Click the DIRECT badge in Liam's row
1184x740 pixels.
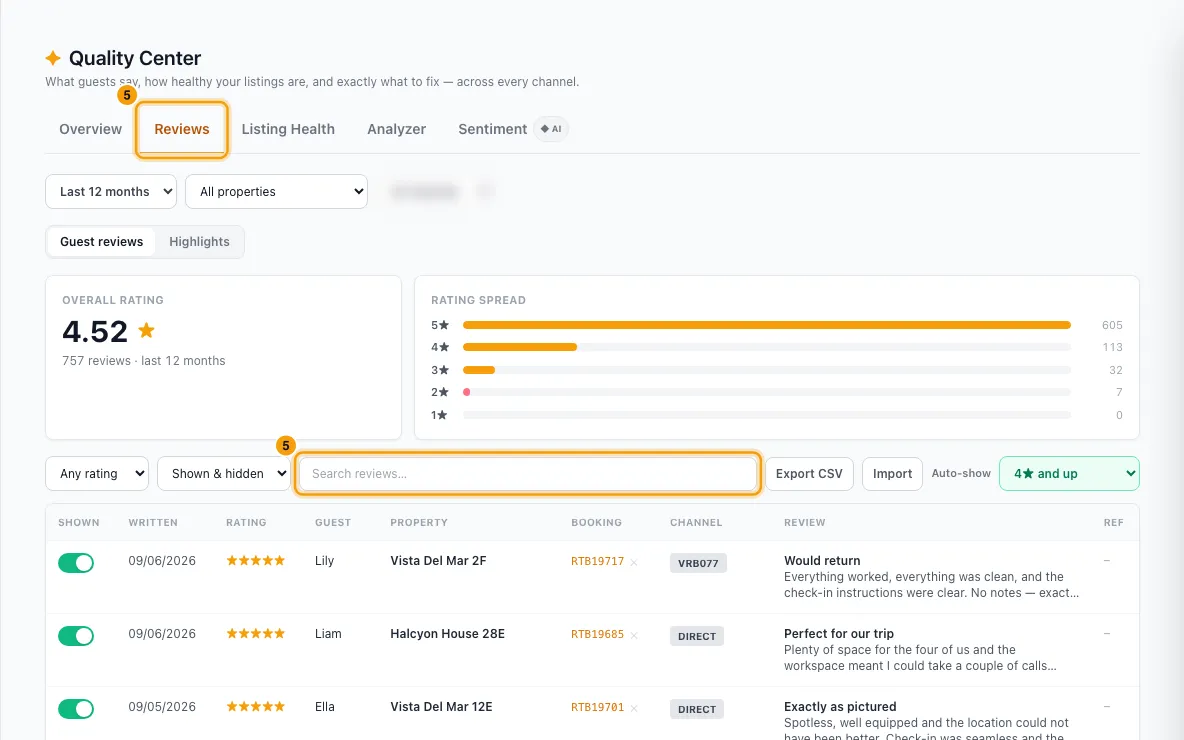696,637
